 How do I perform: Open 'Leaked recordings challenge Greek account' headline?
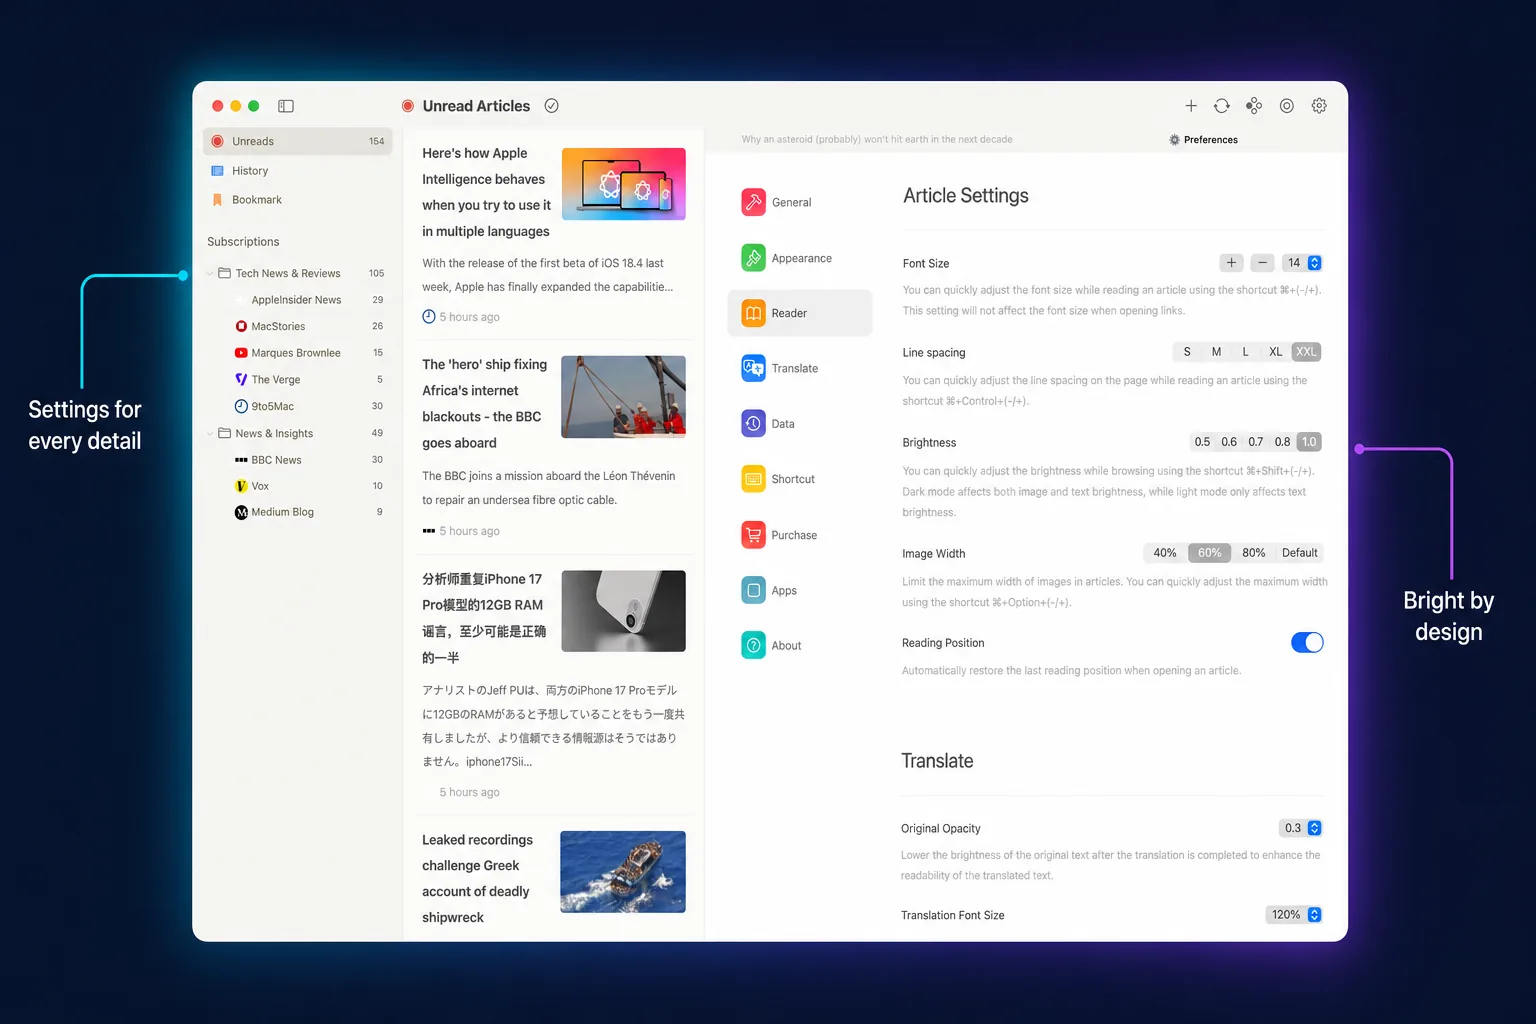[477, 879]
